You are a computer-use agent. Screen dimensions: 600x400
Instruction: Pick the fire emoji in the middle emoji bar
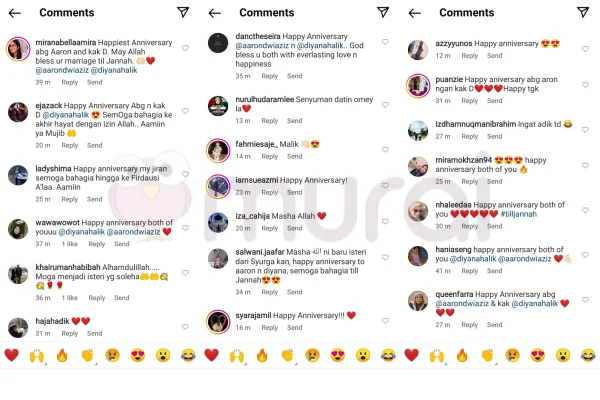[262, 355]
